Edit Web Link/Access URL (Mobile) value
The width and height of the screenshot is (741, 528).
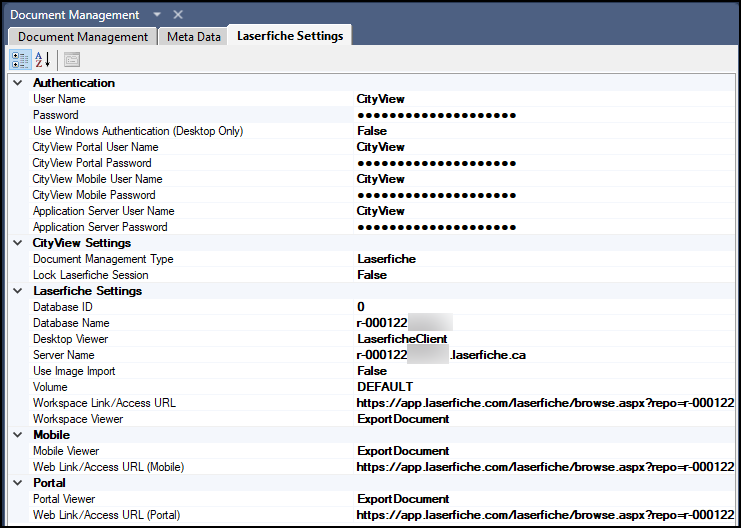point(543,467)
